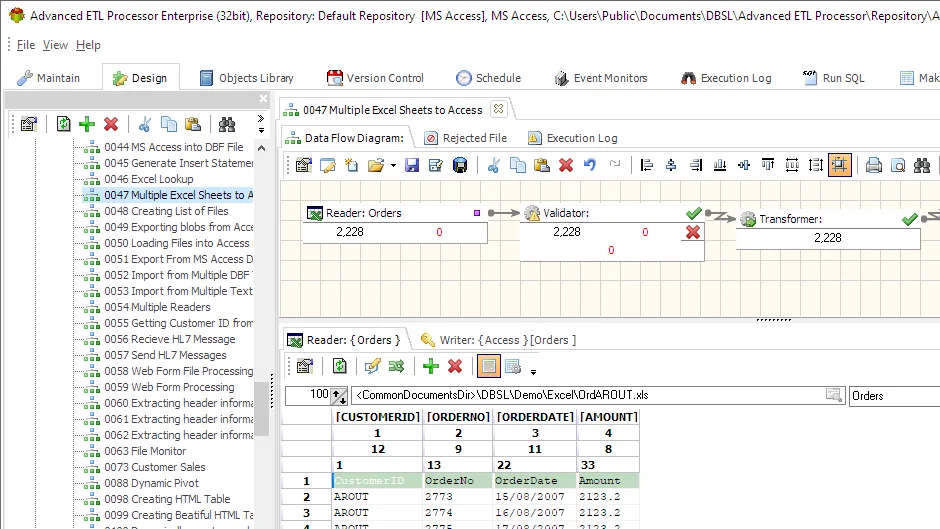Switch to Writer: {Access}[Orders] tab
940x529 pixels.
click(498, 340)
